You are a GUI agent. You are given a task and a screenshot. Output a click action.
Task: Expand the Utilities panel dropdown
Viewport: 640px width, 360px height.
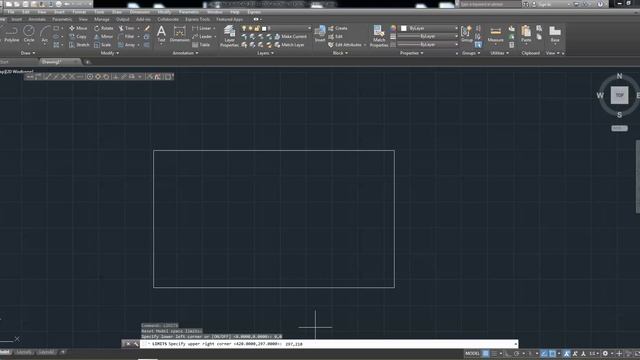[499, 53]
